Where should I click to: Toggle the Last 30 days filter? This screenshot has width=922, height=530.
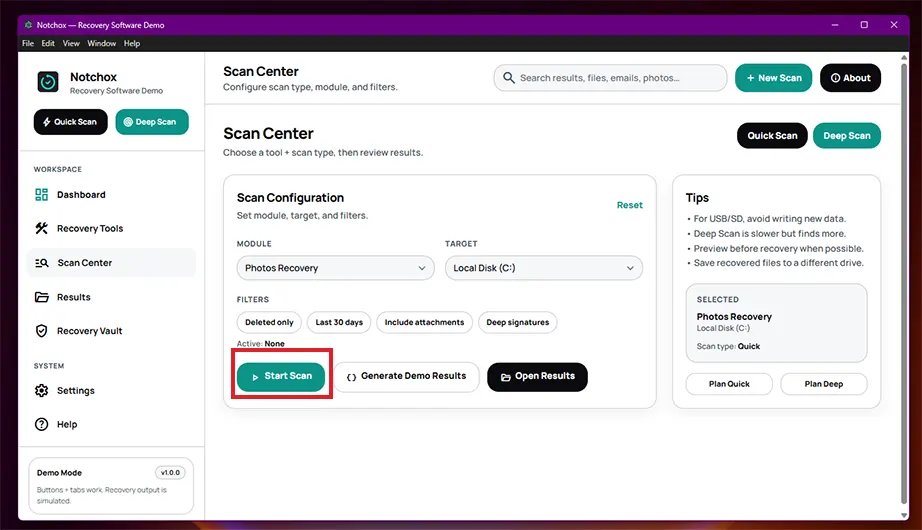point(339,322)
